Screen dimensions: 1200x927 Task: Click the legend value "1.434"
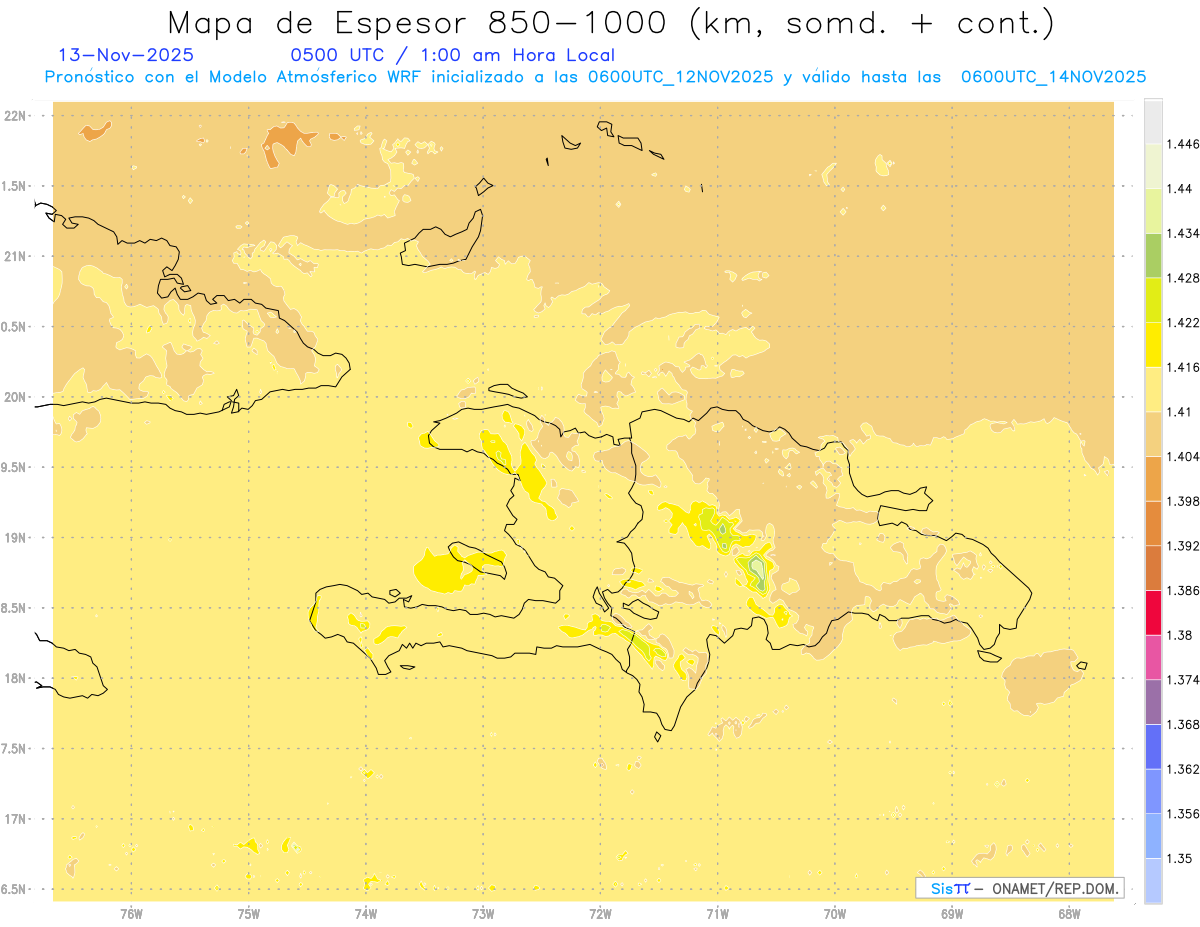[x=1183, y=234]
